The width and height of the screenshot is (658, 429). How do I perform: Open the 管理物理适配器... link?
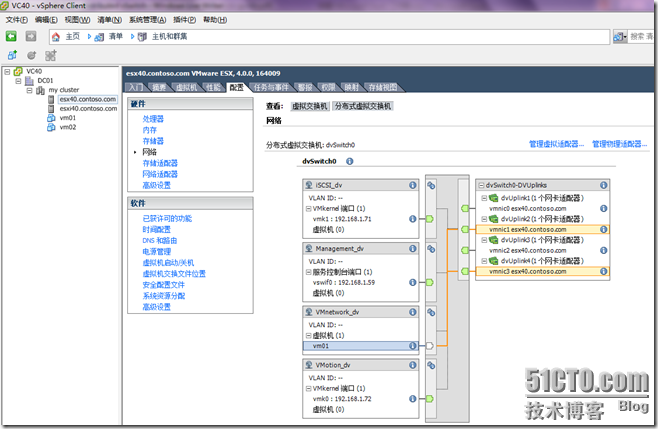(x=620, y=144)
